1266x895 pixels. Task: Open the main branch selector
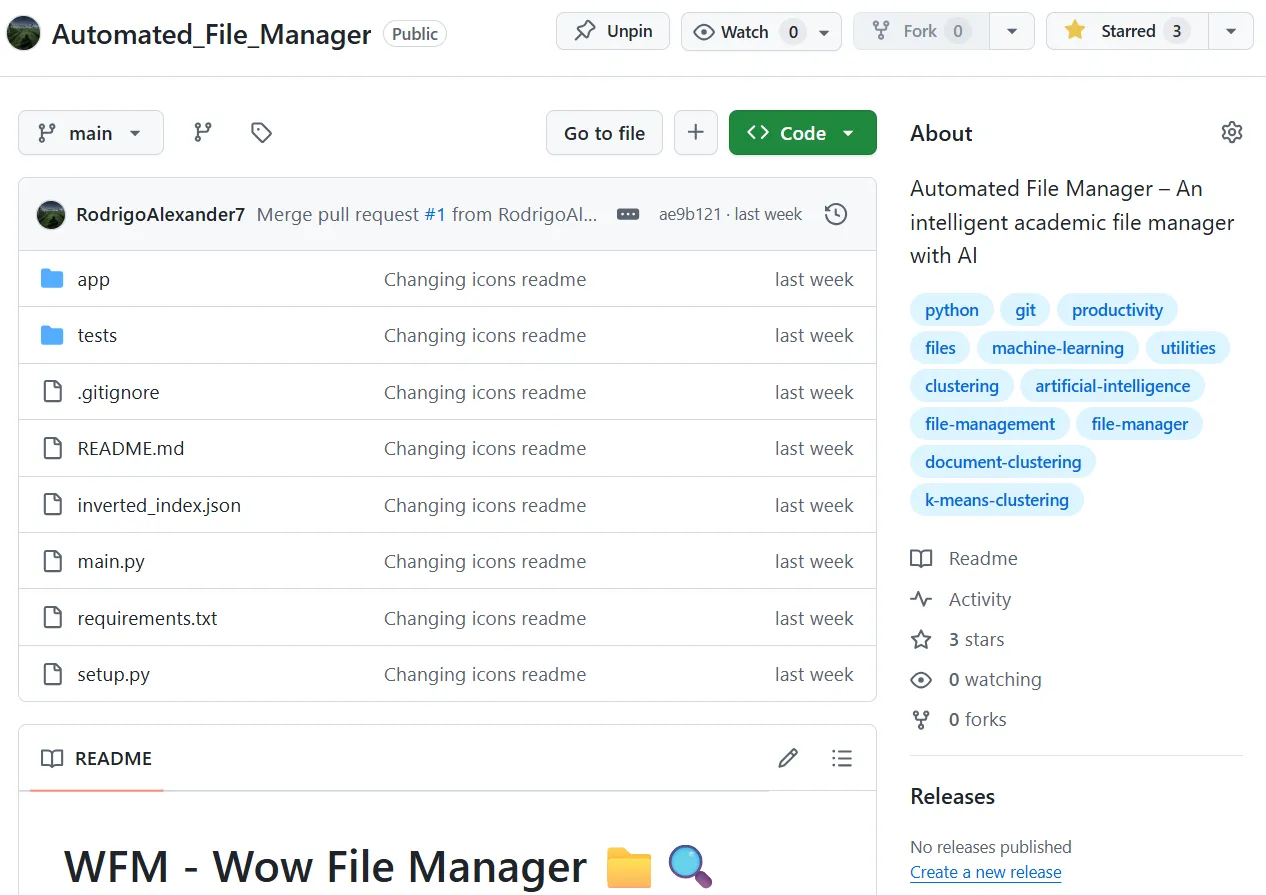click(91, 133)
